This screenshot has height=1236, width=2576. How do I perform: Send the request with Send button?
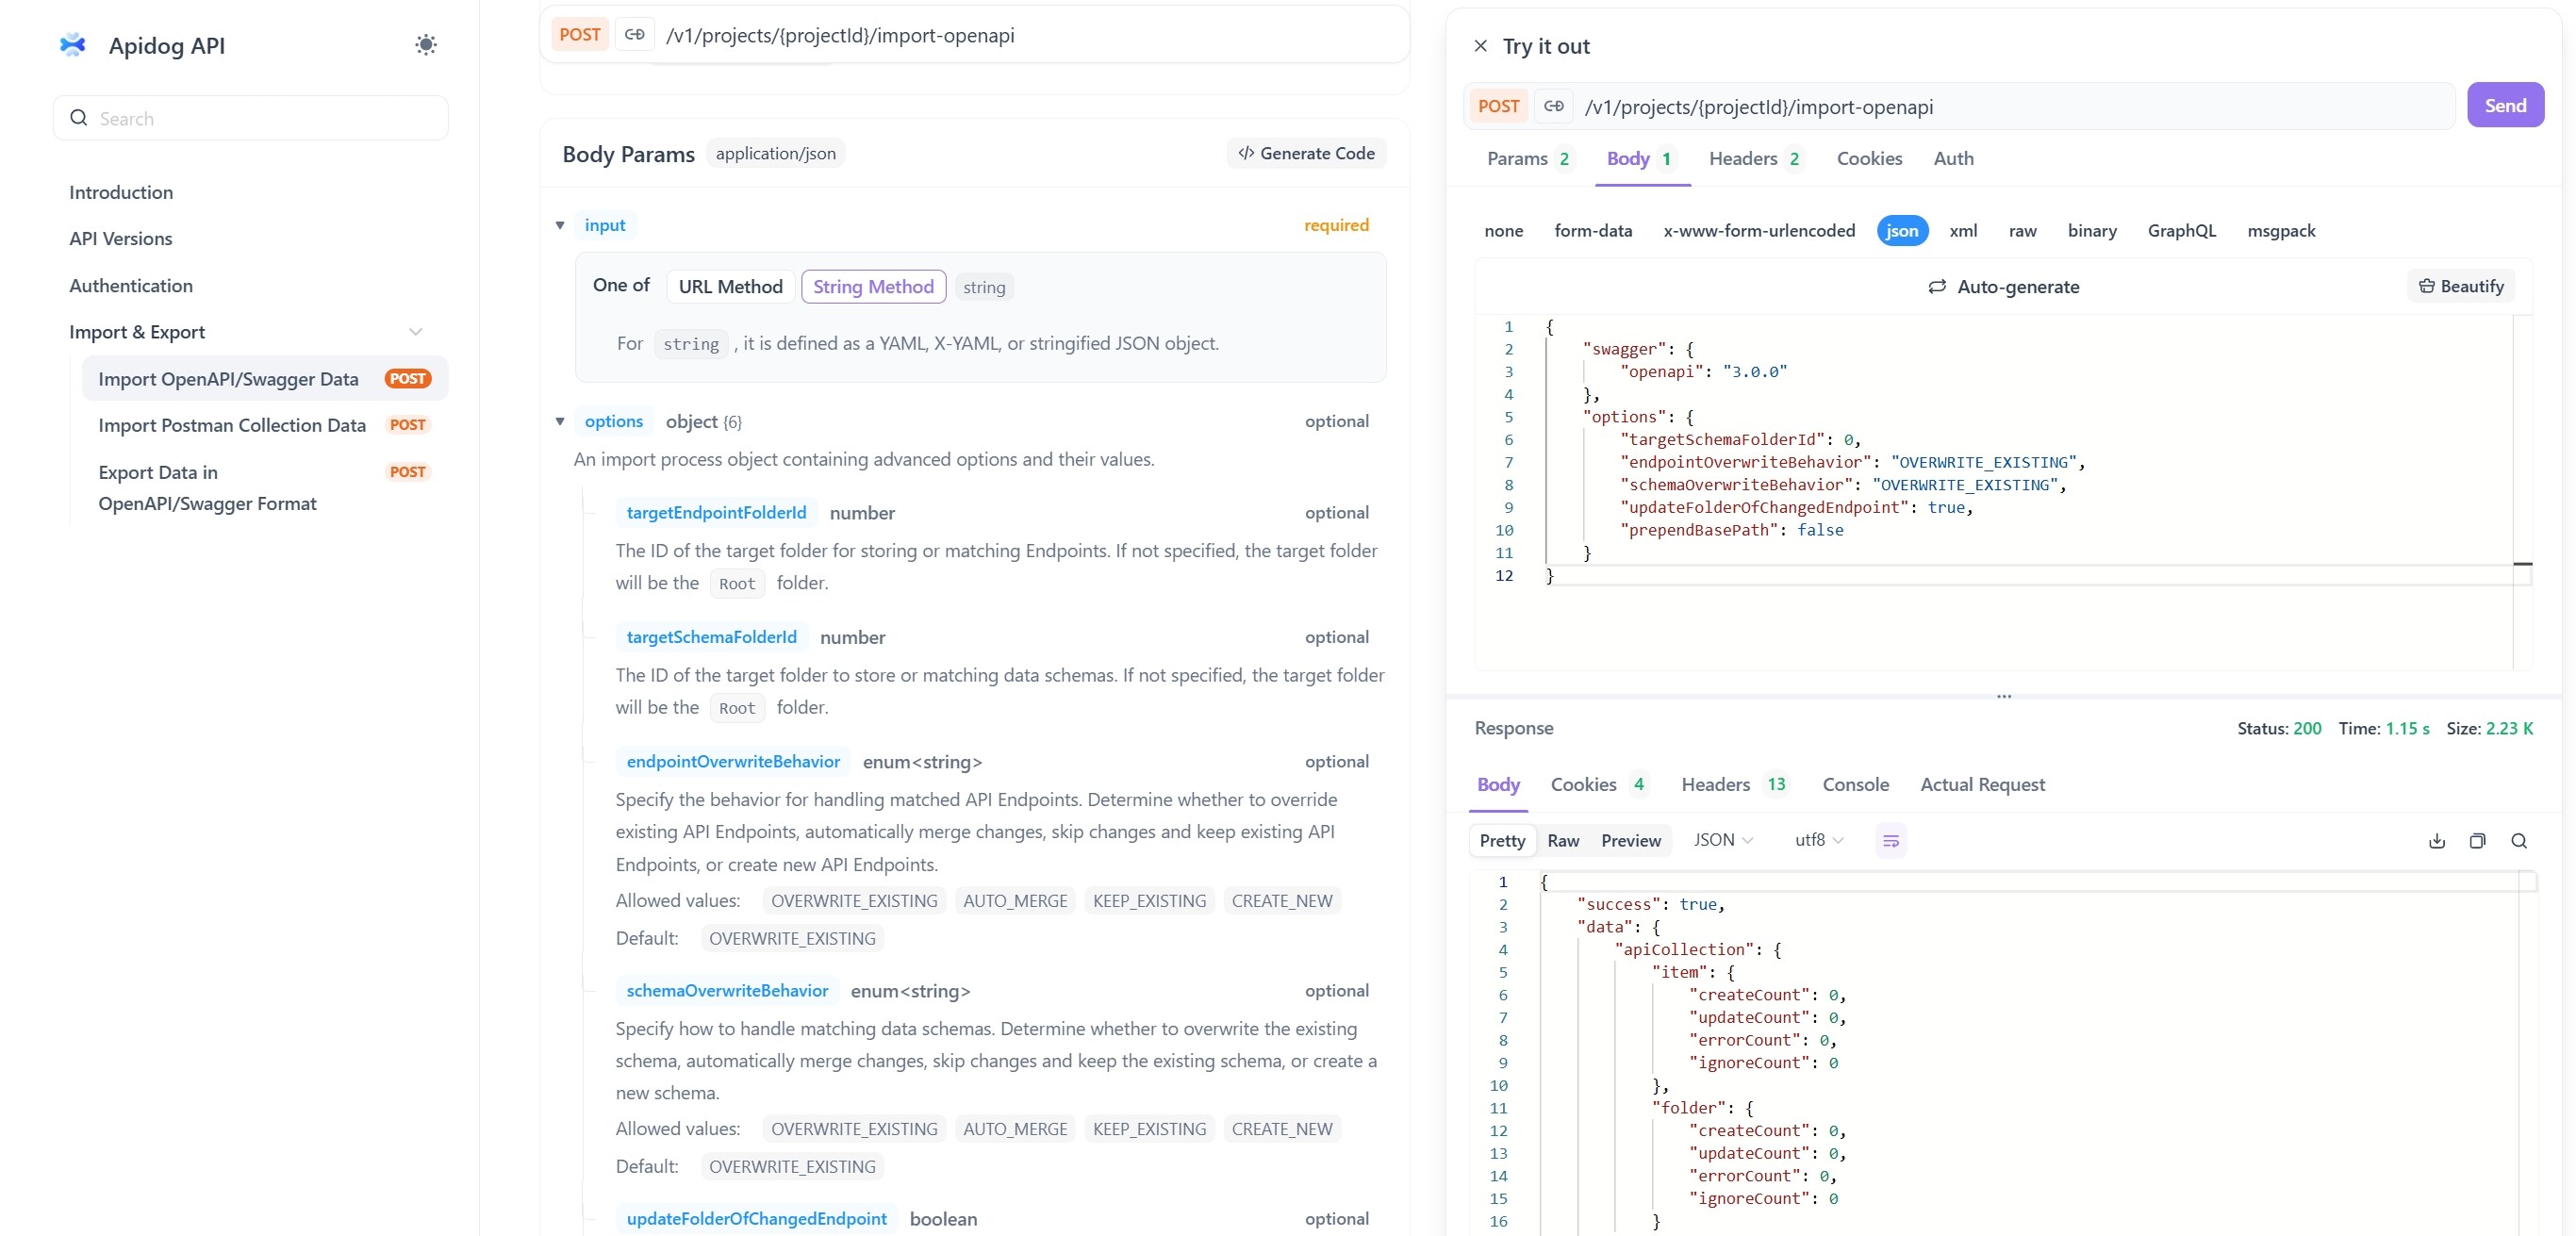click(x=2505, y=105)
